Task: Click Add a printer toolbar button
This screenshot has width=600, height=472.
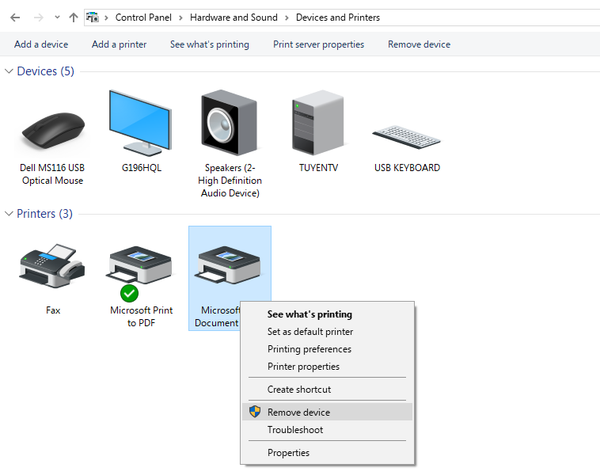Action: click(119, 44)
